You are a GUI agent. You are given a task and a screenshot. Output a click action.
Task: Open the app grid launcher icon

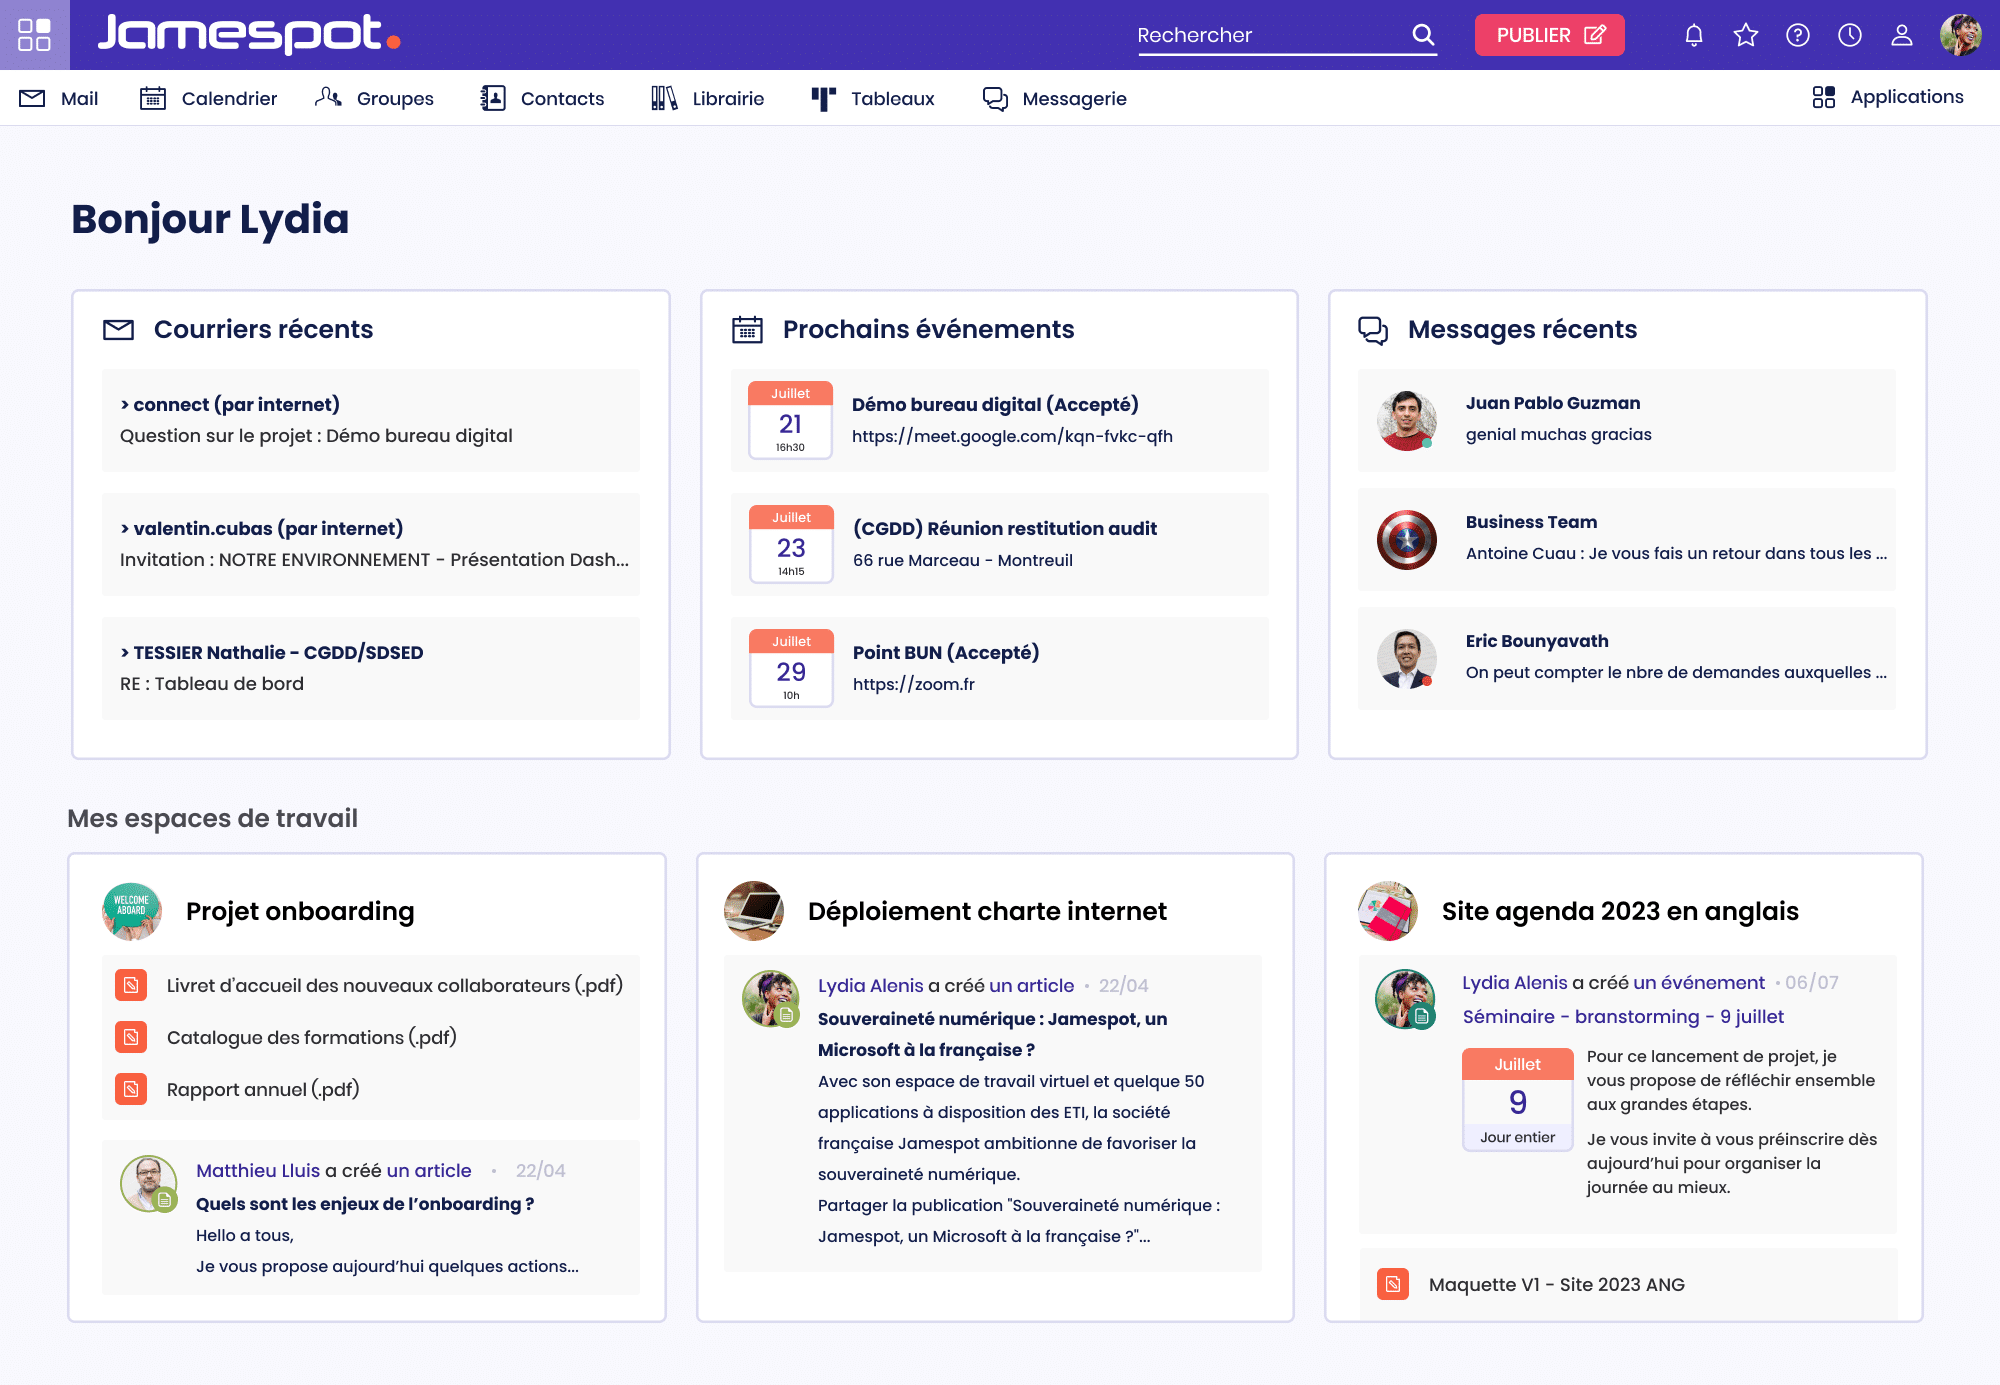click(x=34, y=35)
